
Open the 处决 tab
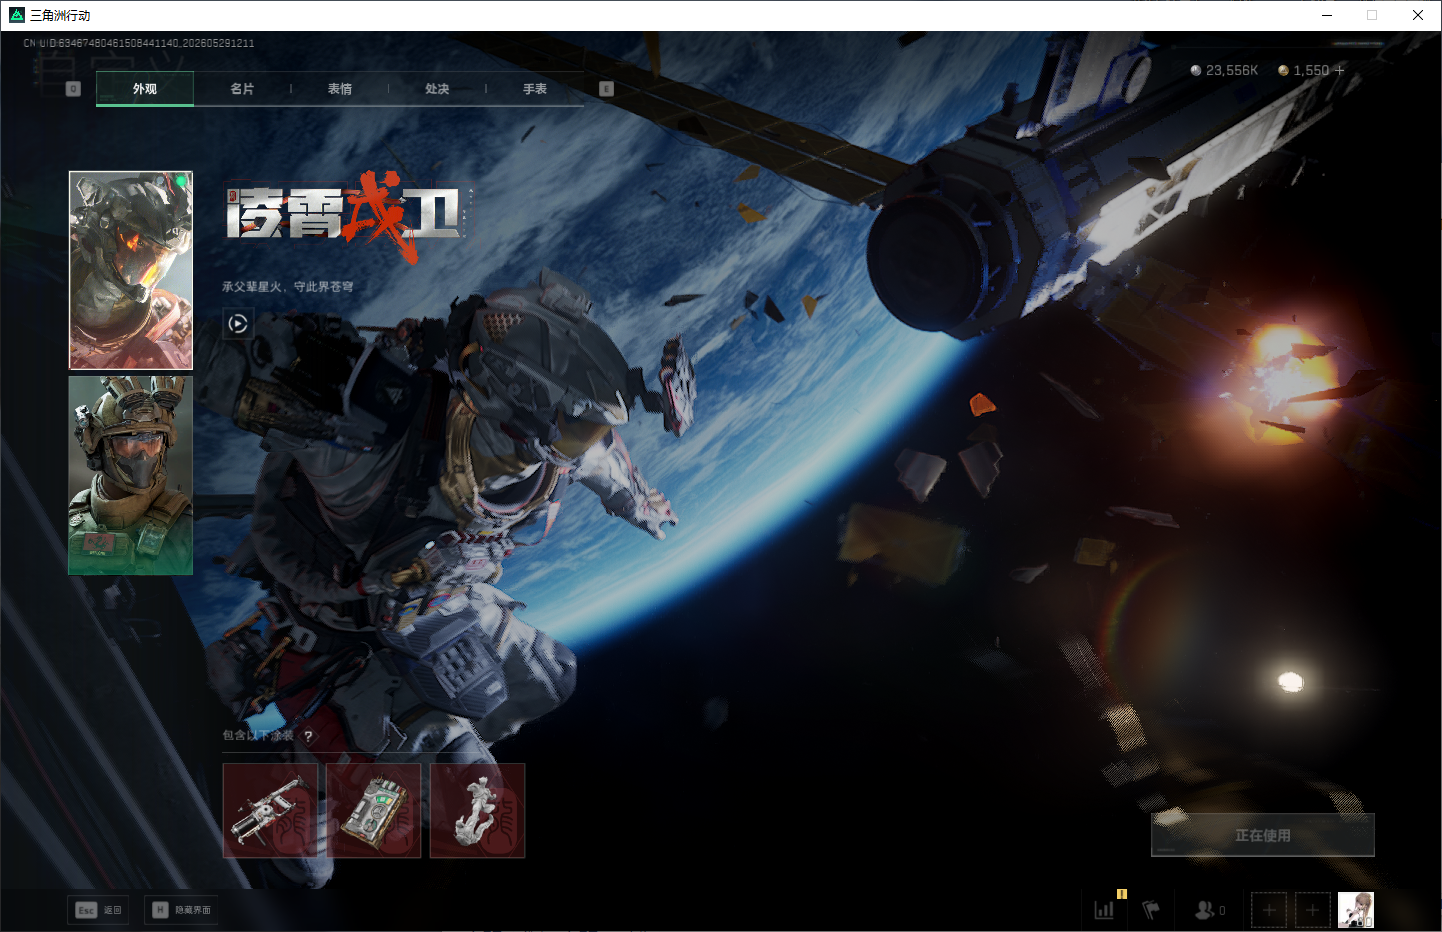point(437,89)
